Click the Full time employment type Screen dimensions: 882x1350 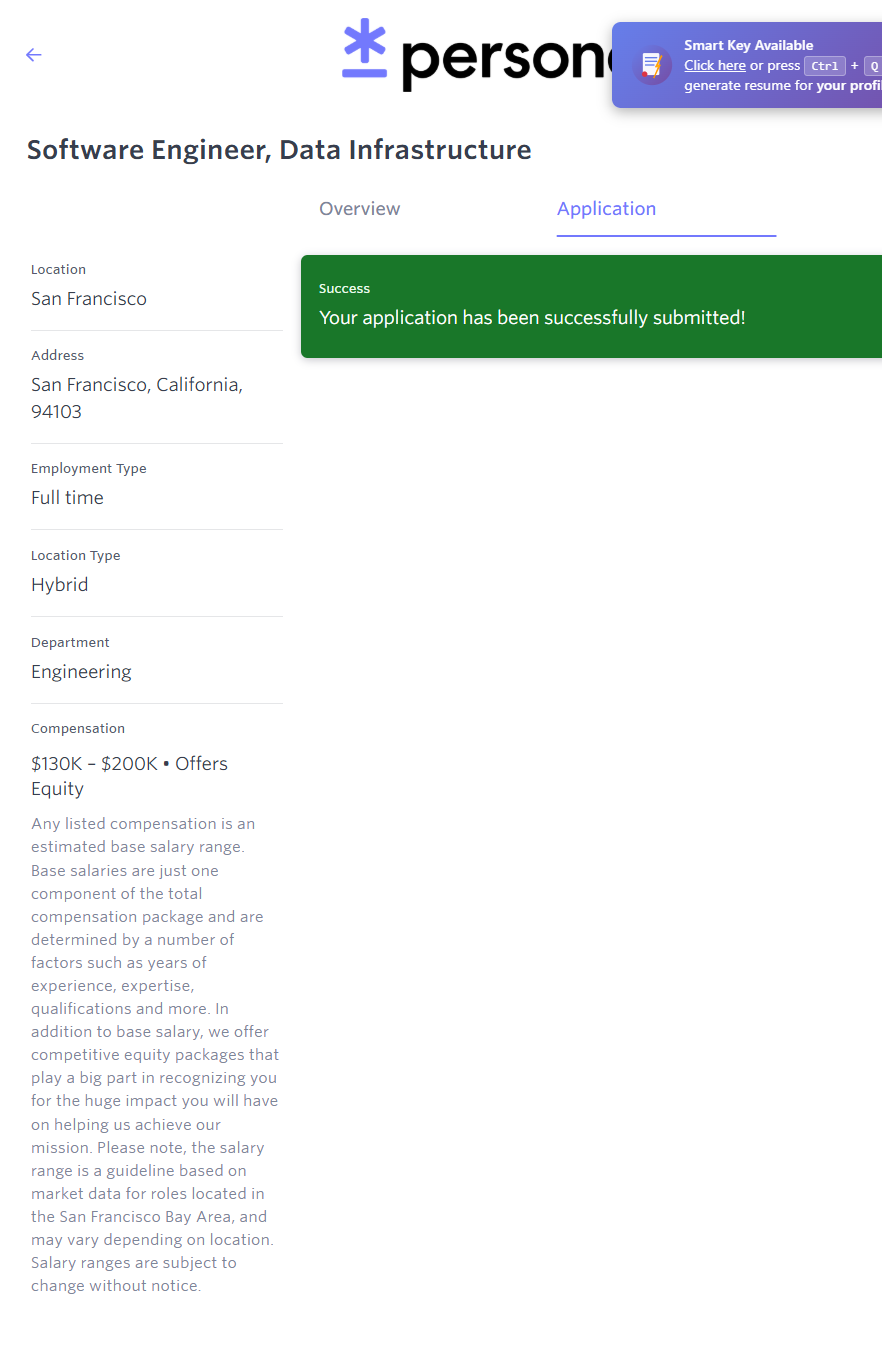click(67, 498)
